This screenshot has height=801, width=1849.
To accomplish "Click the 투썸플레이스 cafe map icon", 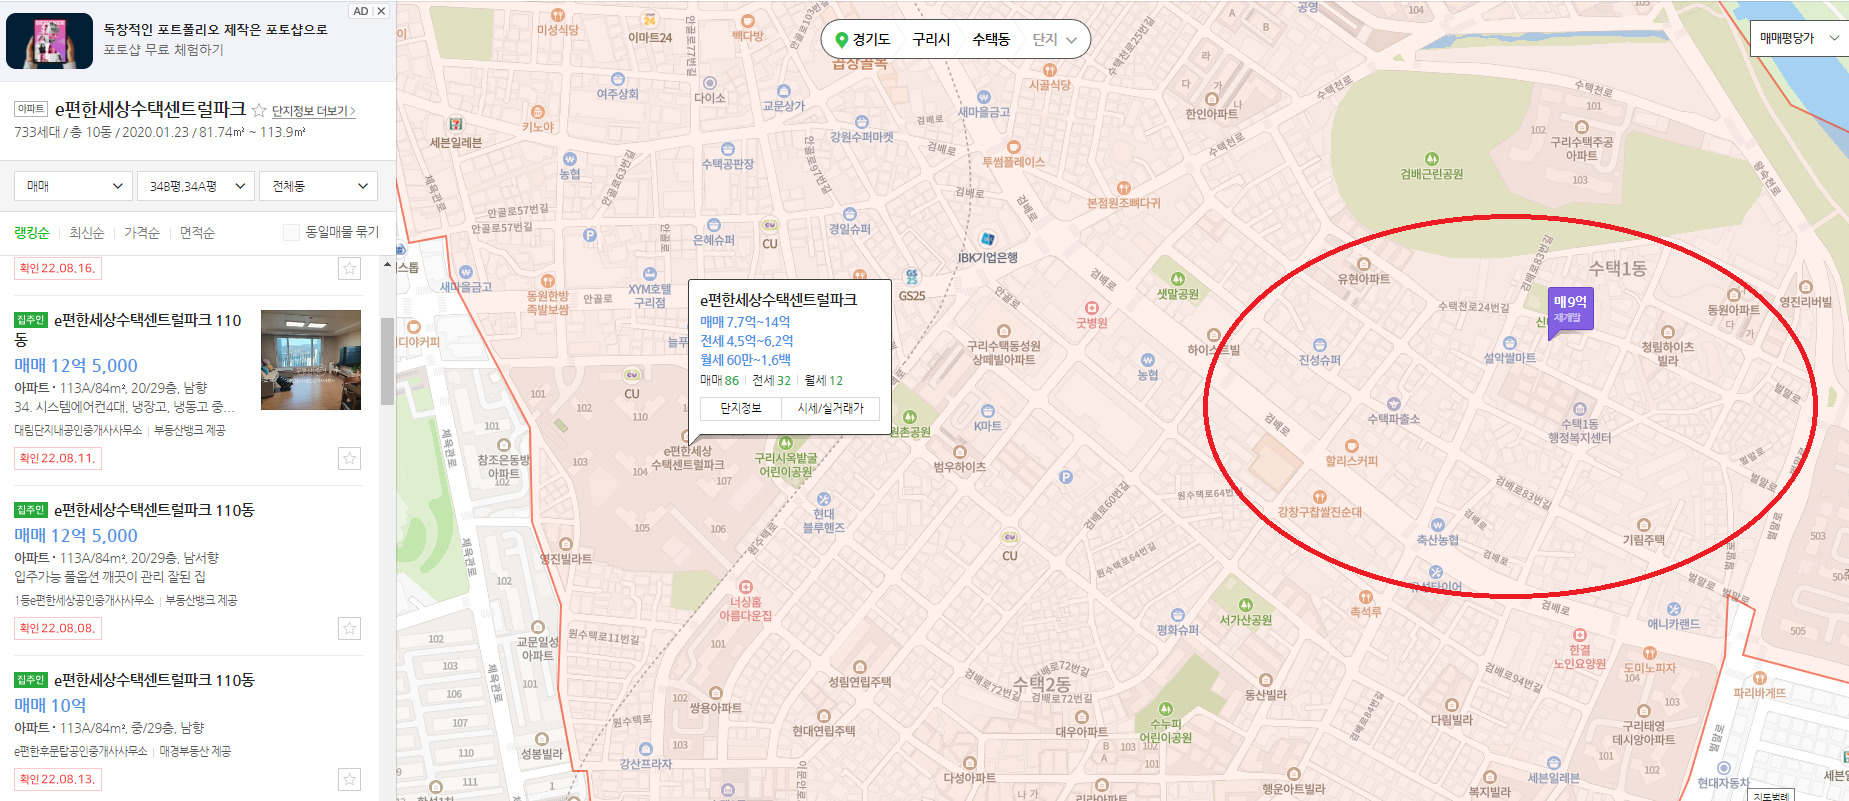I will point(1013,147).
